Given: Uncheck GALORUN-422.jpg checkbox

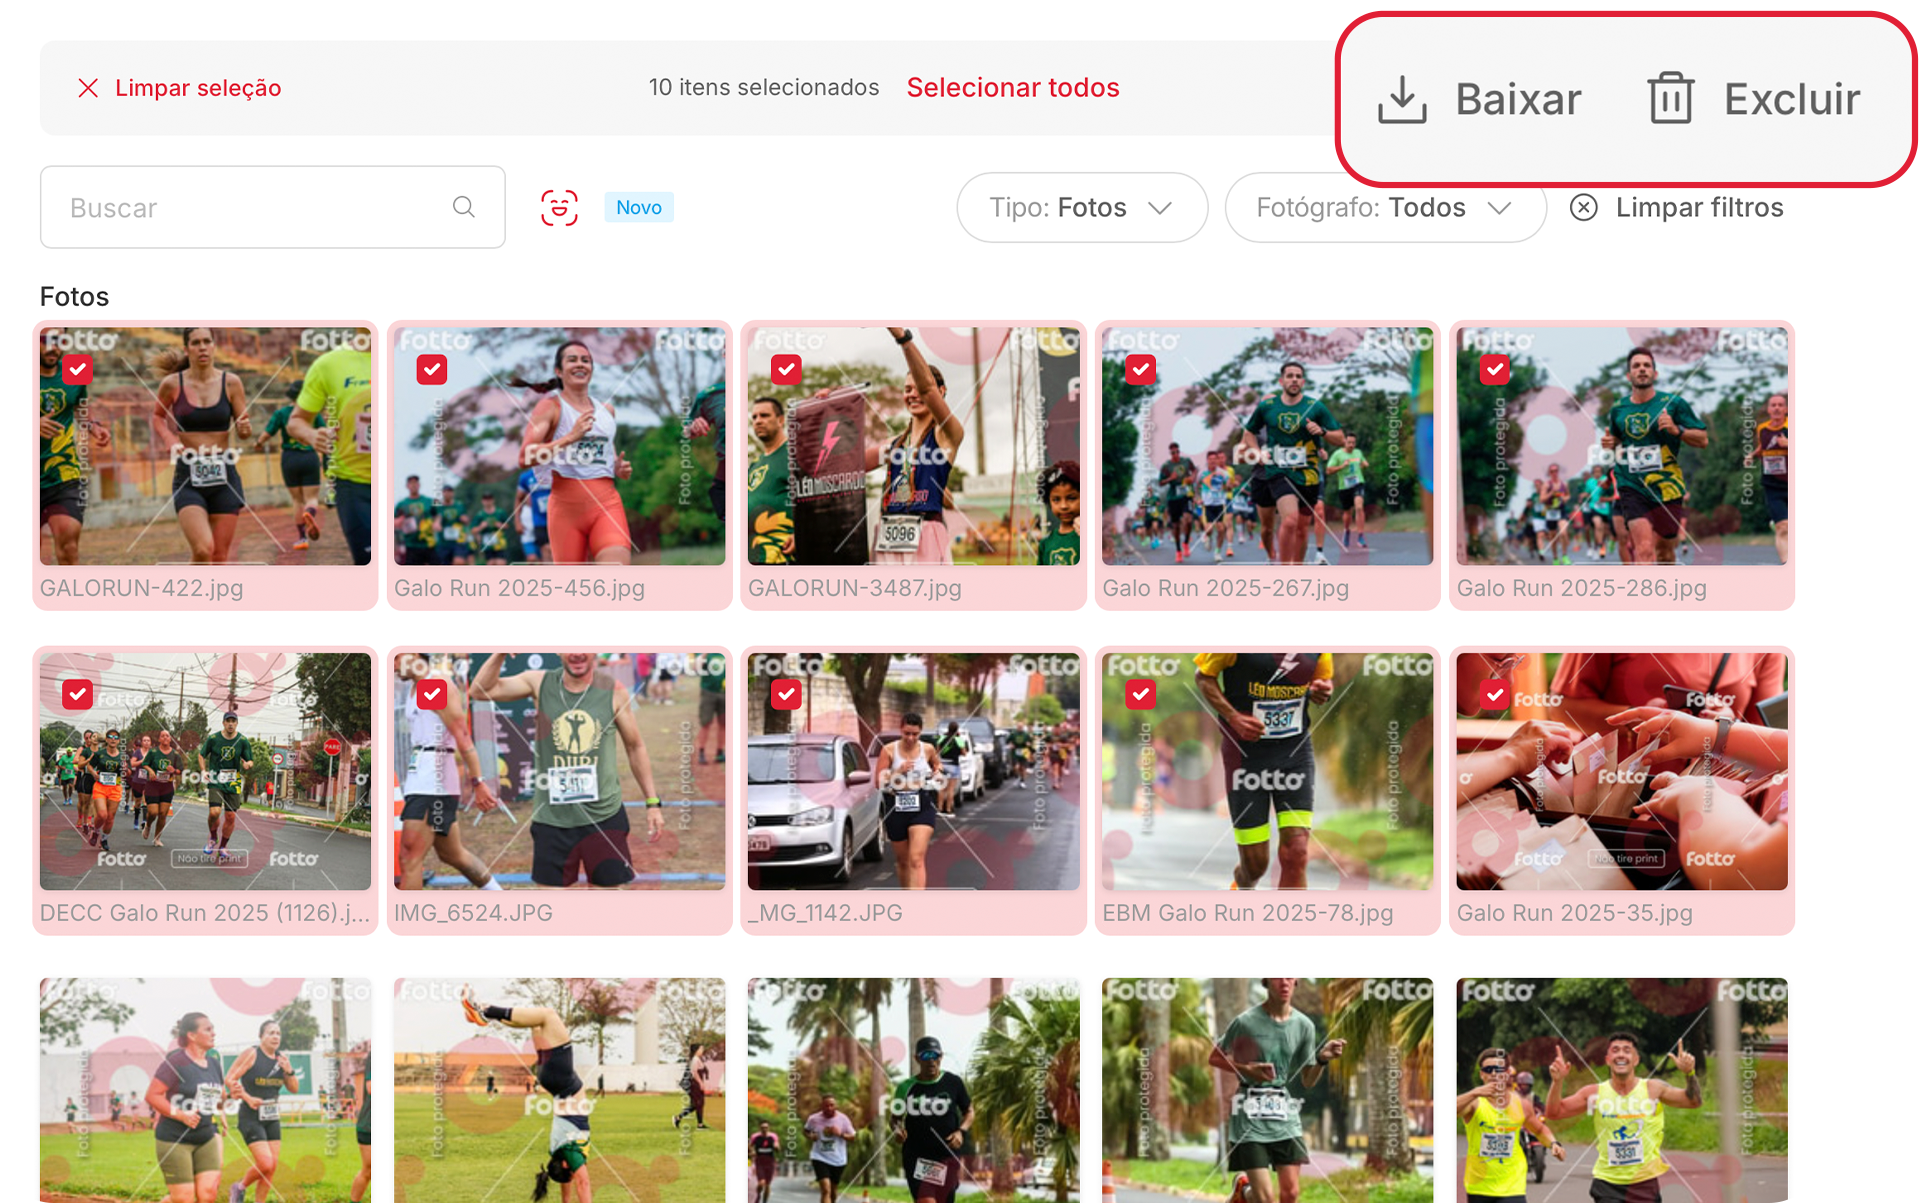Looking at the screenshot, I should point(78,370).
